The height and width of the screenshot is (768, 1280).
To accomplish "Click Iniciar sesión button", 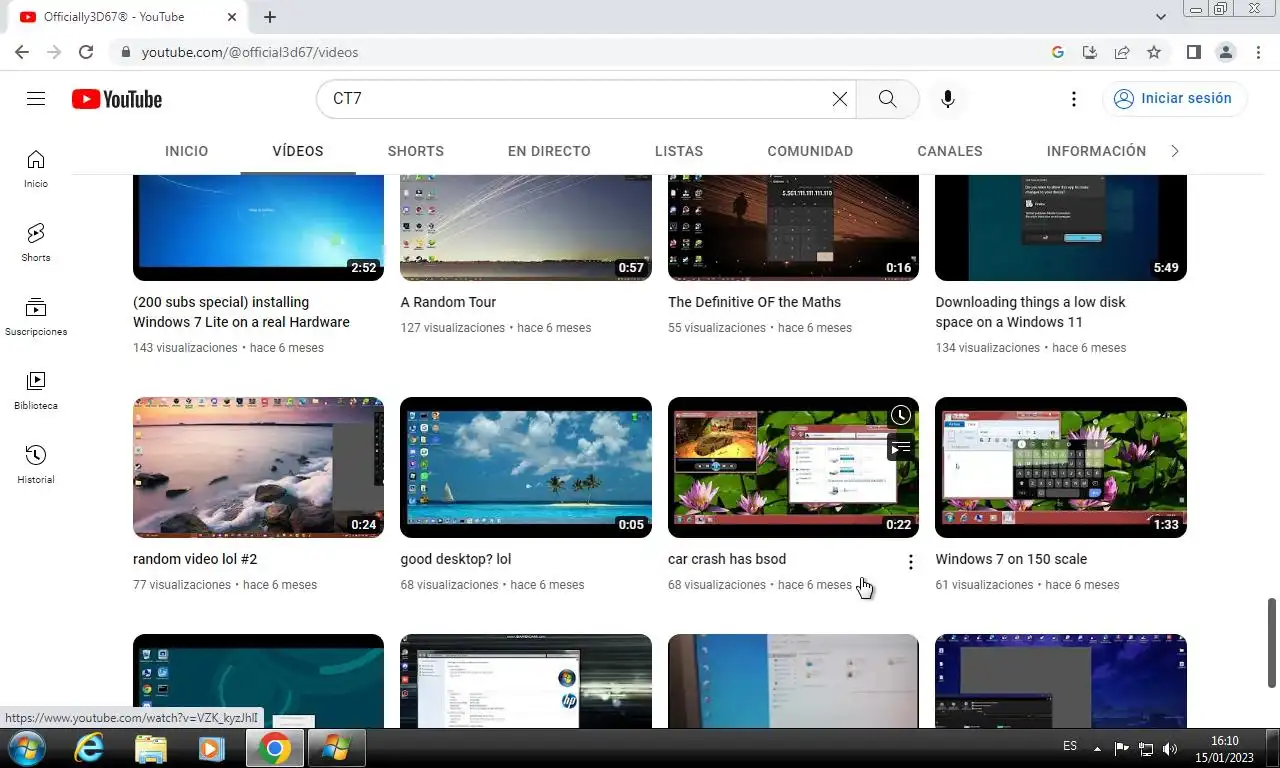I will click(1174, 99).
